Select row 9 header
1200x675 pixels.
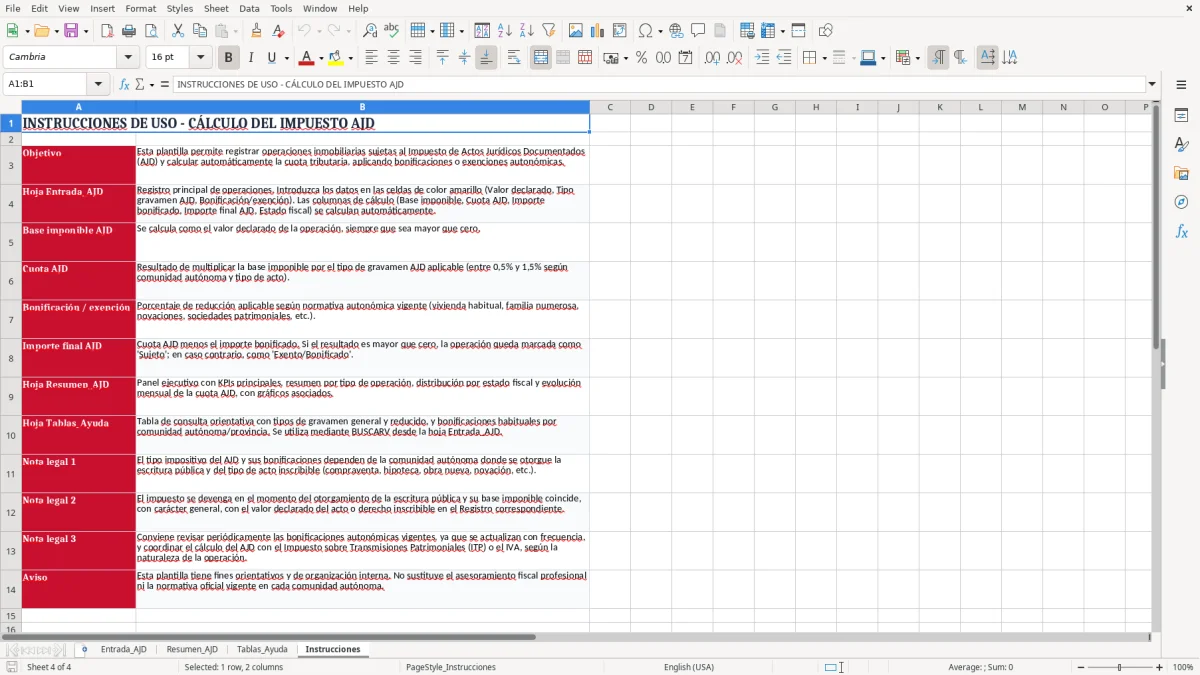(11, 397)
